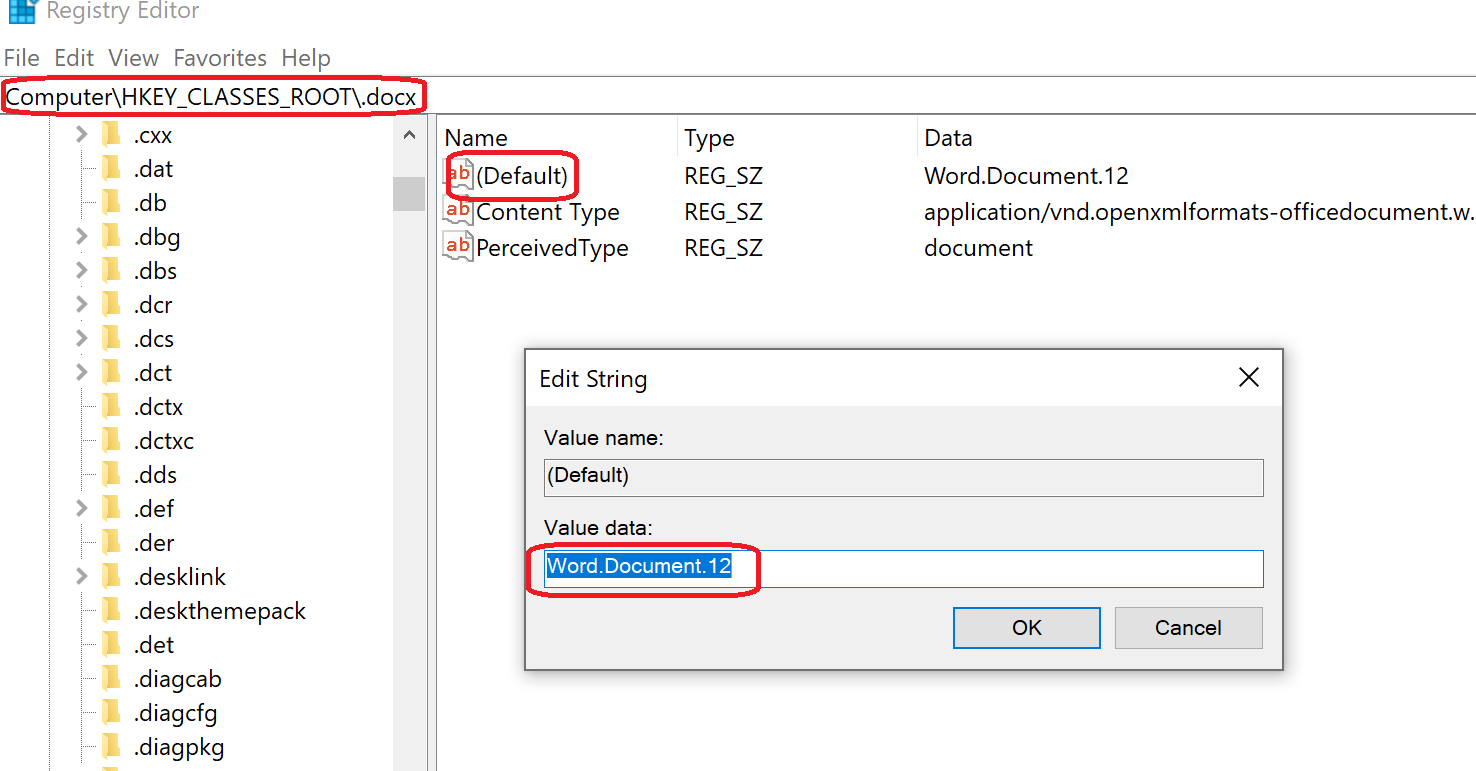Expand the .dbs key
This screenshot has width=1476, height=771.
(x=82, y=271)
